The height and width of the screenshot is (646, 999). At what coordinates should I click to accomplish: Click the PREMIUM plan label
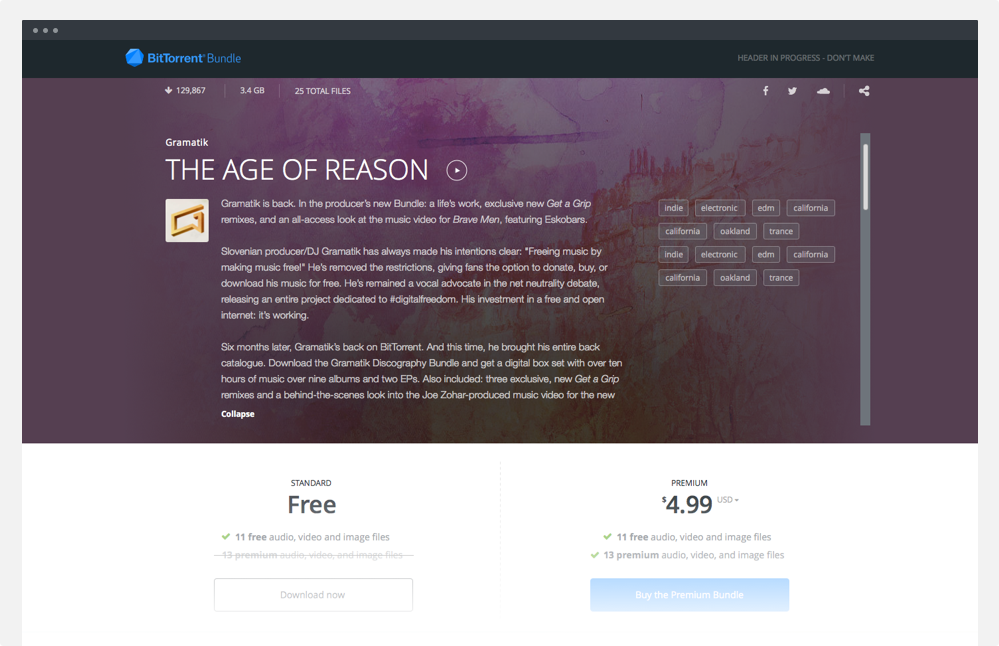point(689,483)
